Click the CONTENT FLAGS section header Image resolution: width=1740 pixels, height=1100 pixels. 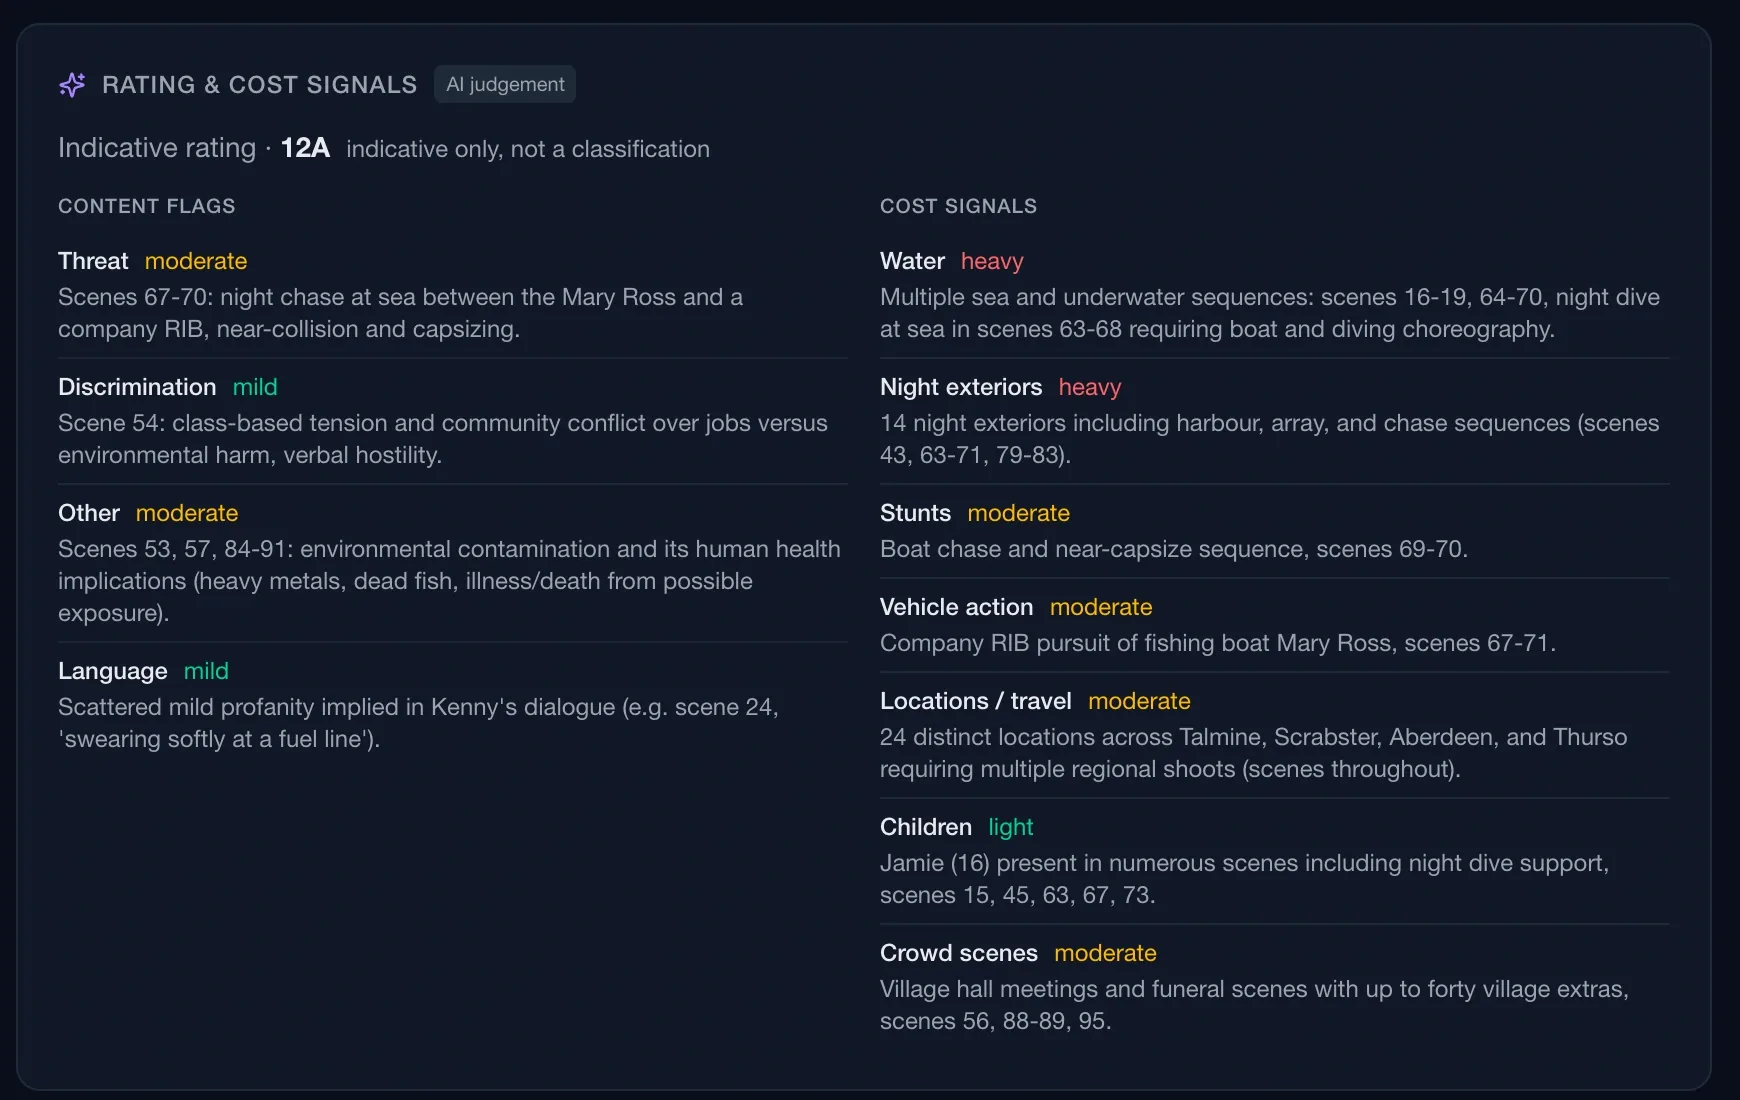[x=147, y=206]
